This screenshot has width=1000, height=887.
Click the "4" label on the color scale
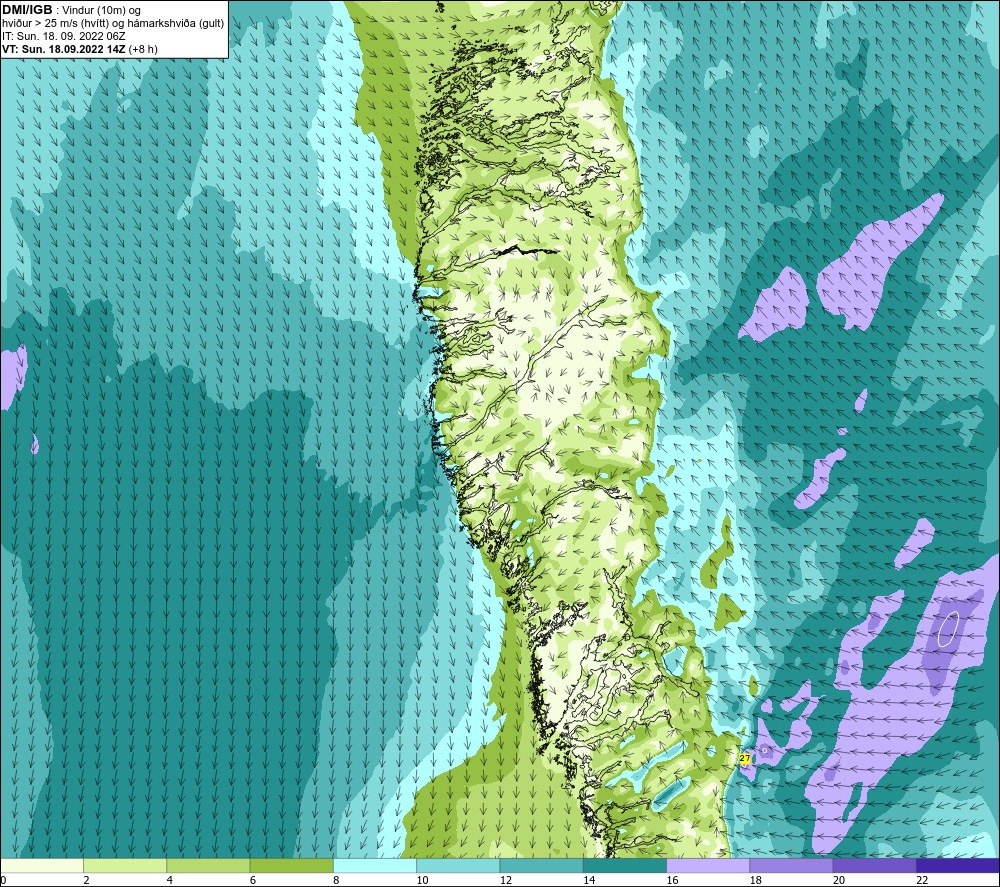coord(170,880)
